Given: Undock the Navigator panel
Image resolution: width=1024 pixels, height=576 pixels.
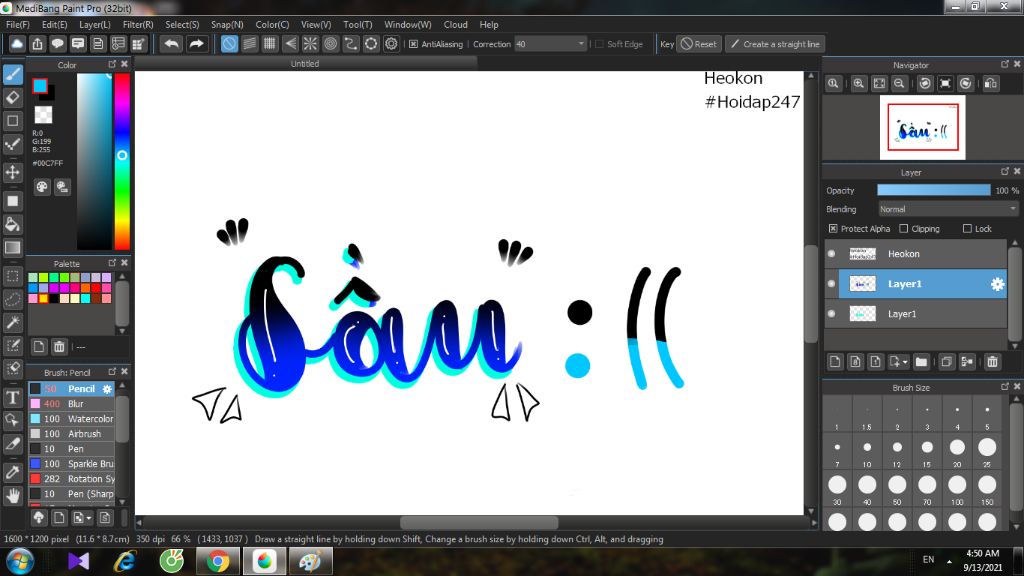Looking at the screenshot, I should [x=1005, y=64].
